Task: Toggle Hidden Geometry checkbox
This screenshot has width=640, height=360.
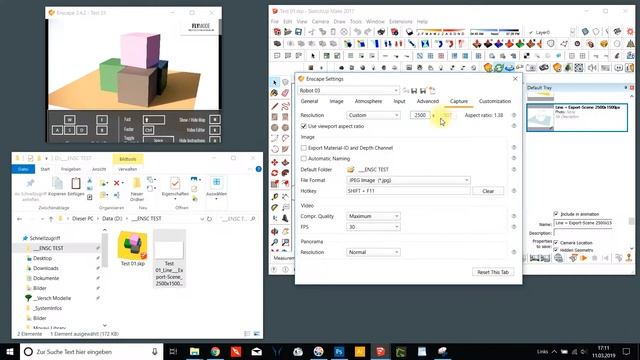Action: click(x=556, y=249)
